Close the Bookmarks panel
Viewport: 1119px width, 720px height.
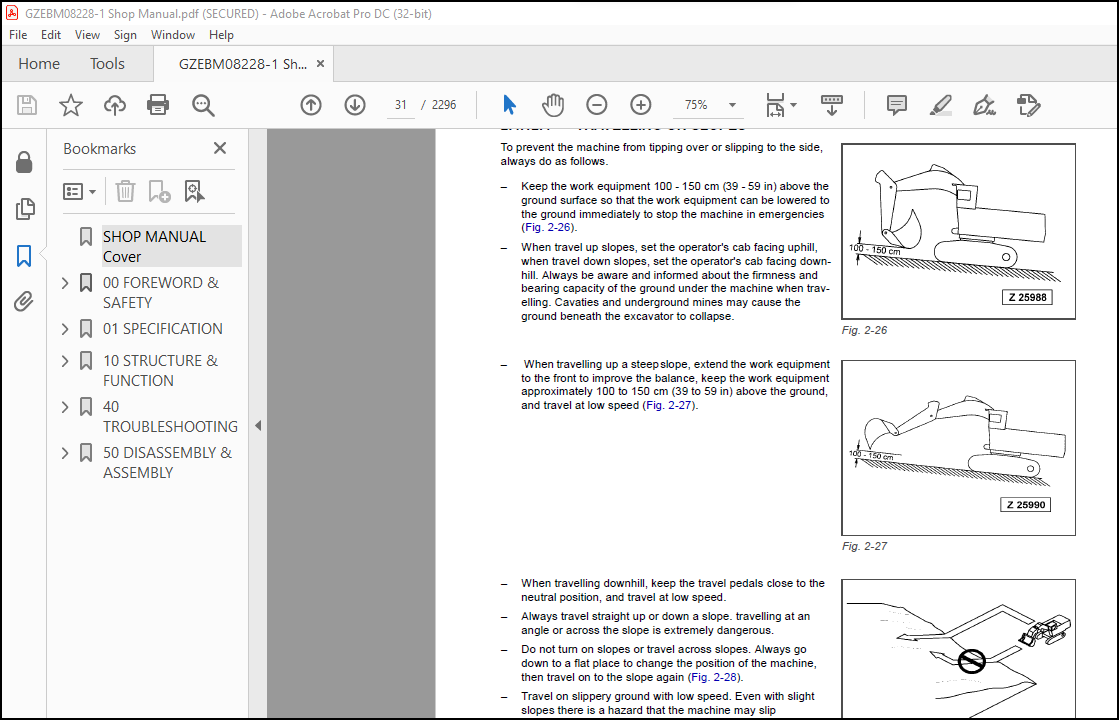220,148
